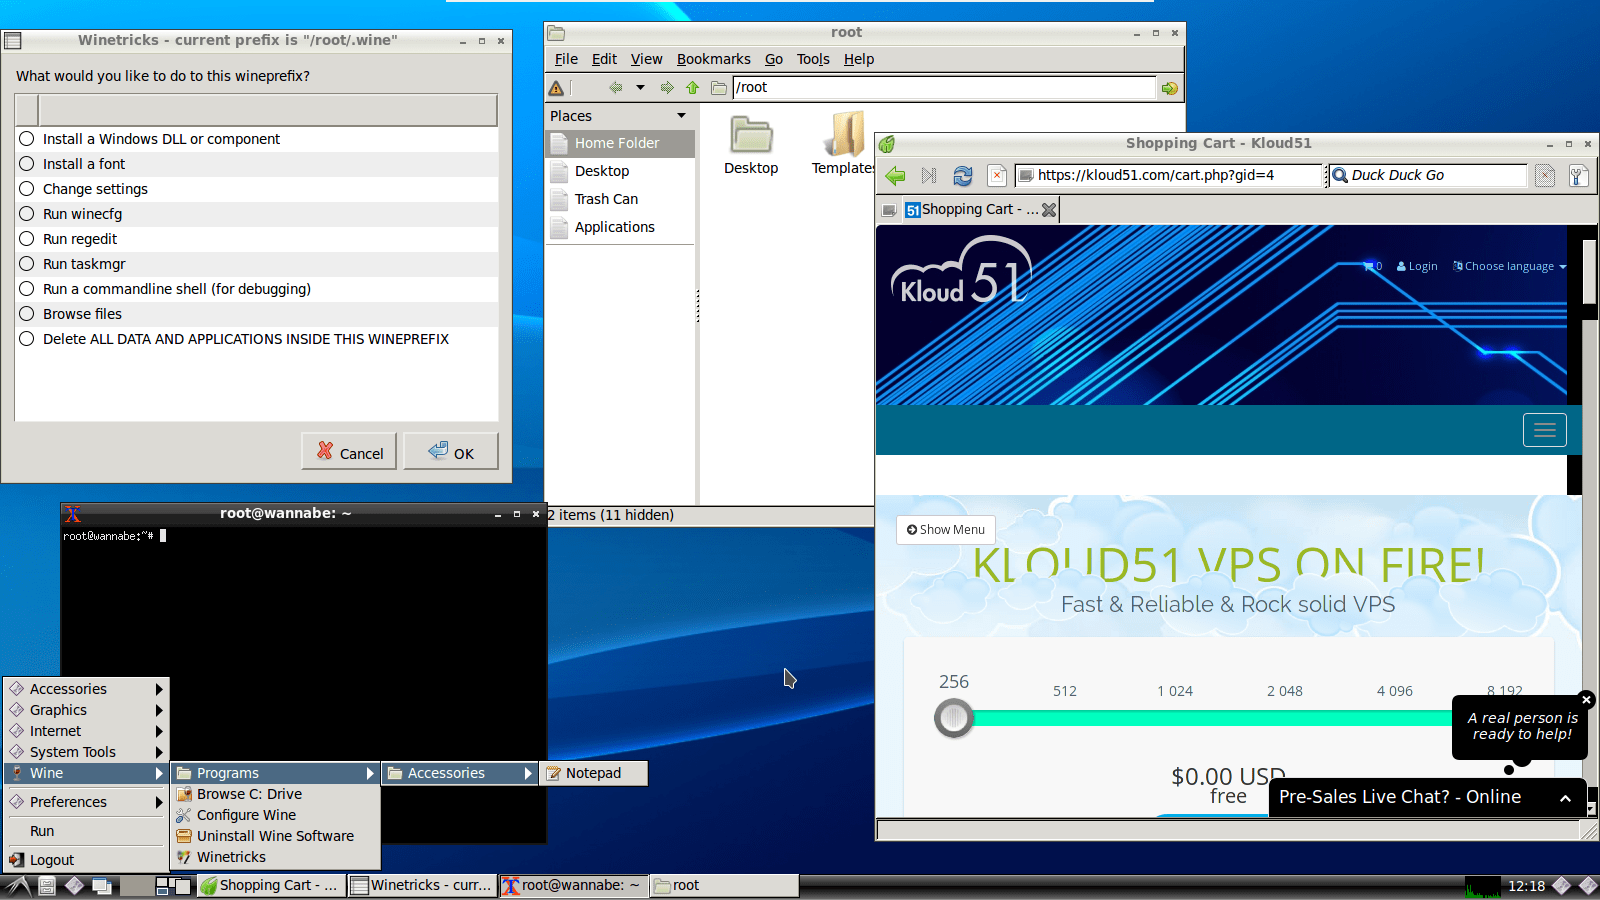Click browser back arrow in Midori
This screenshot has width=1600, height=900.
(895, 176)
